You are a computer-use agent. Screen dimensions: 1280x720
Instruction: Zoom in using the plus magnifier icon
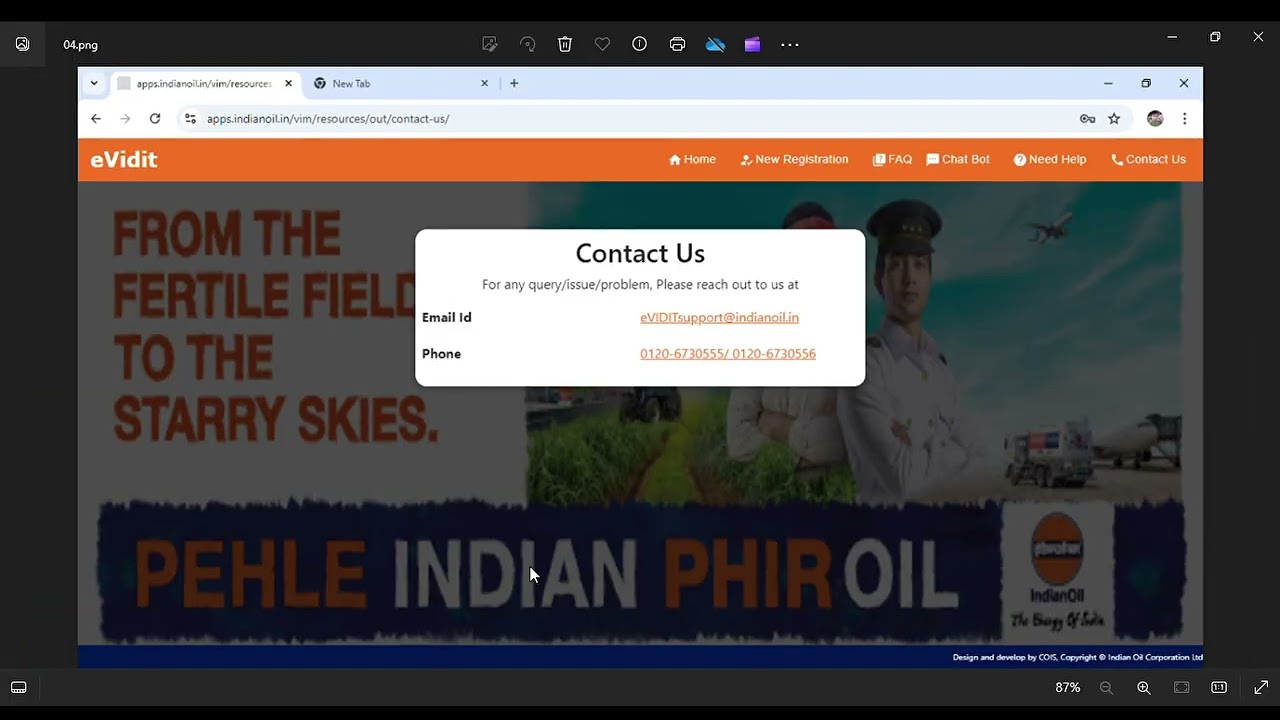pos(1144,687)
